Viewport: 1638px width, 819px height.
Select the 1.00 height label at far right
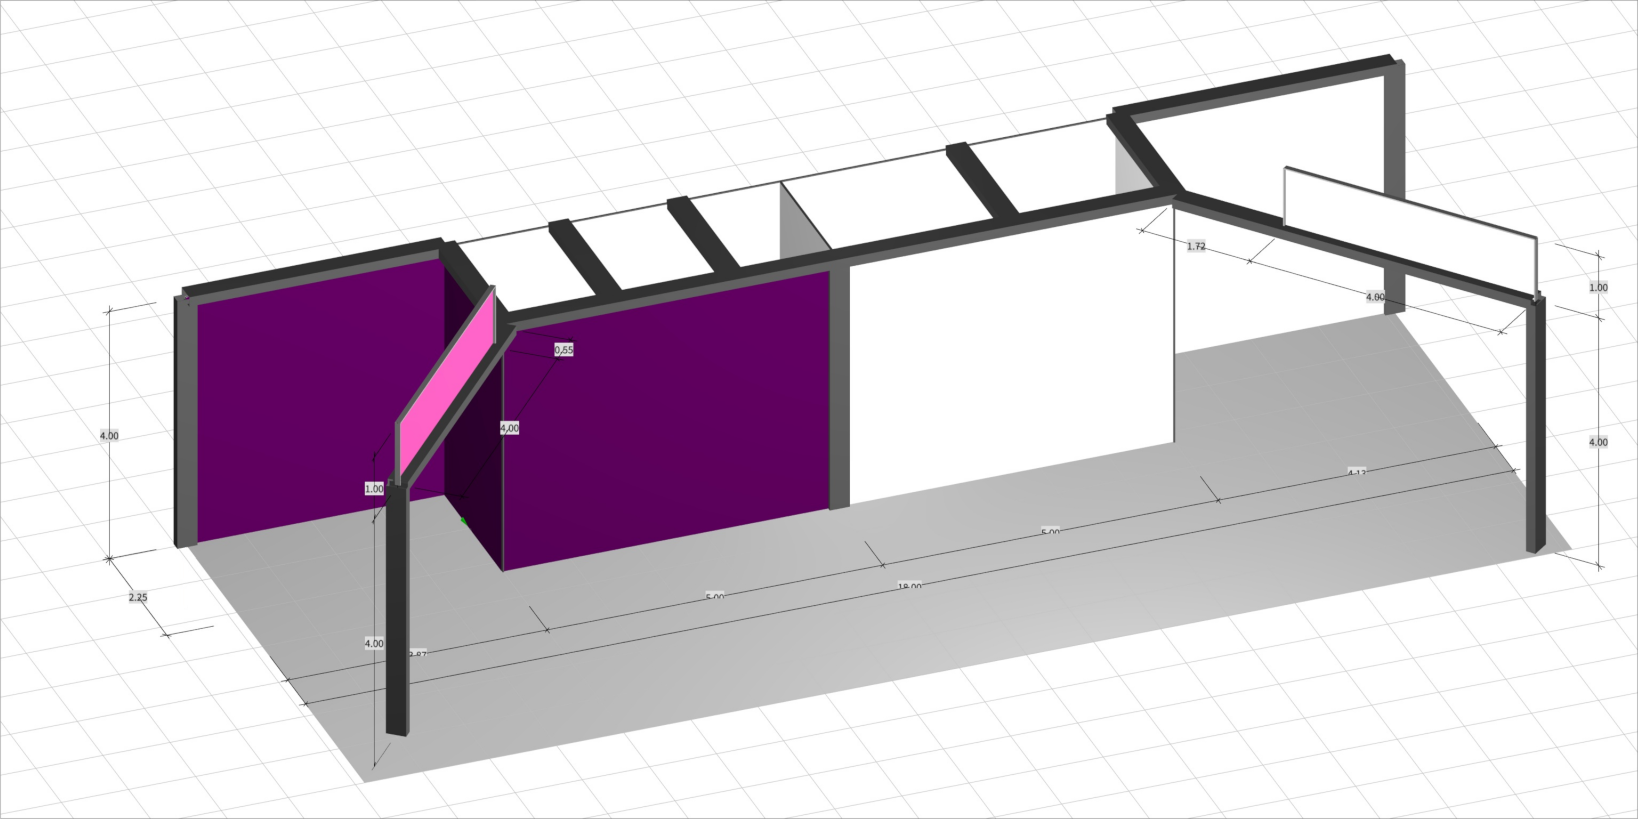(1598, 288)
